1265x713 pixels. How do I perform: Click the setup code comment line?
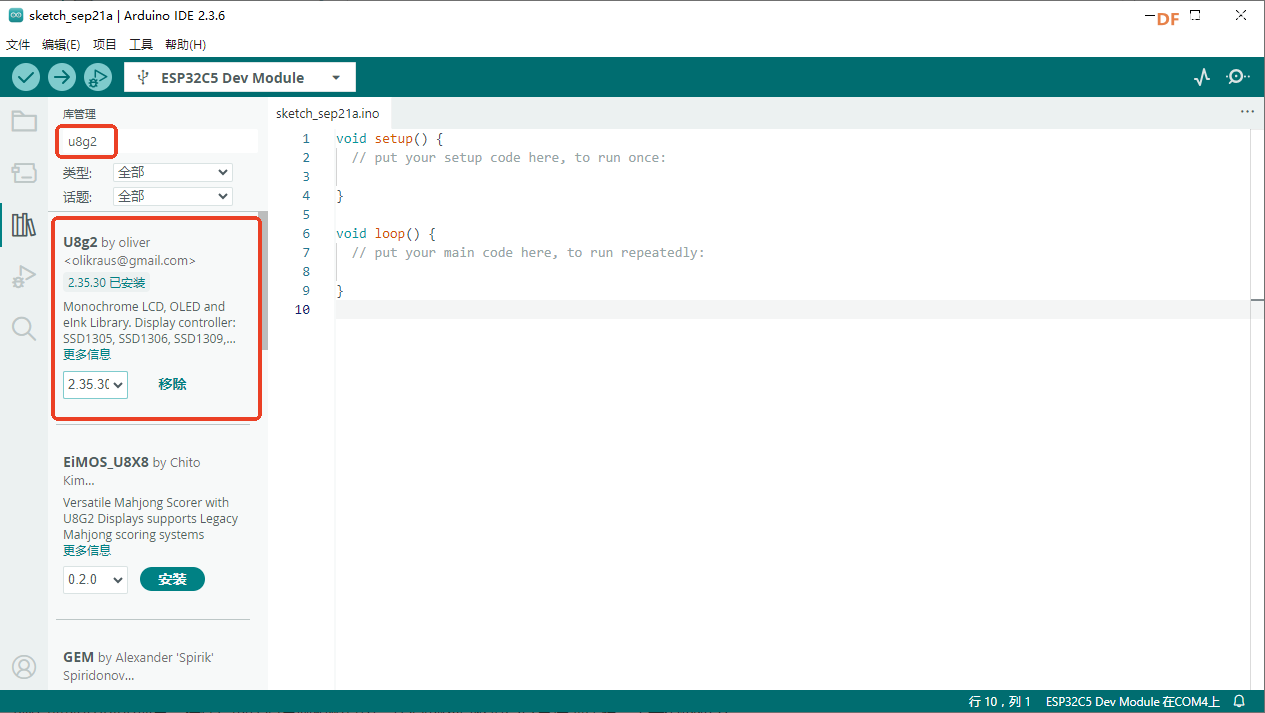point(509,157)
